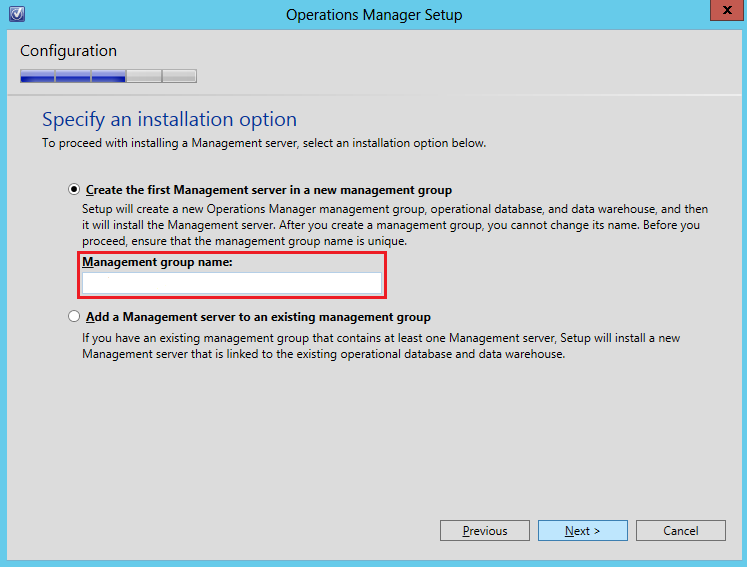Click the Operations Manager Setup title bar icon
Image resolution: width=747 pixels, height=567 pixels.
pos(17,14)
